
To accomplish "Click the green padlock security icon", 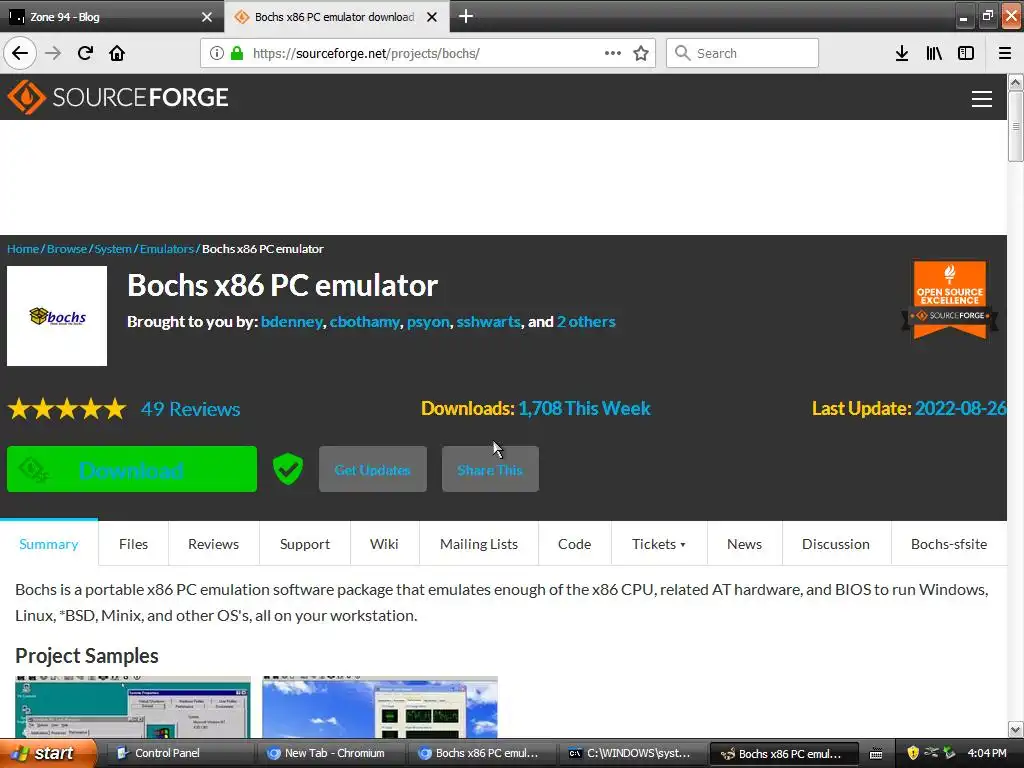I will pyautogui.click(x=237, y=53).
